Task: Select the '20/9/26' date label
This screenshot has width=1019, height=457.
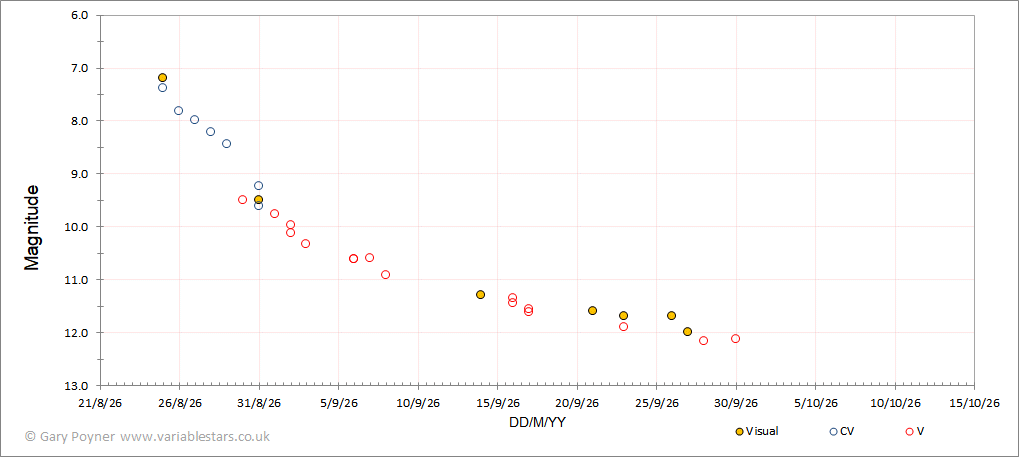Action: pos(577,403)
